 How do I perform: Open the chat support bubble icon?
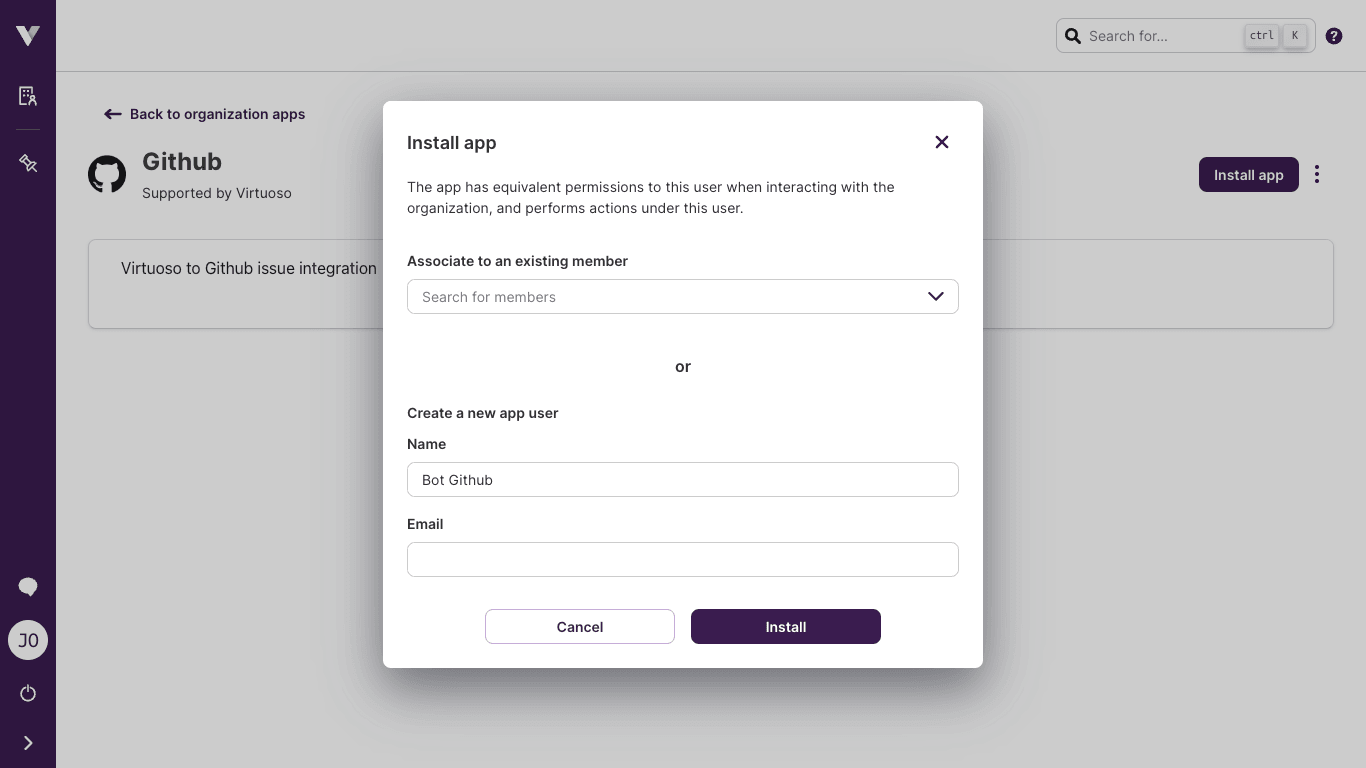pyautogui.click(x=27, y=587)
